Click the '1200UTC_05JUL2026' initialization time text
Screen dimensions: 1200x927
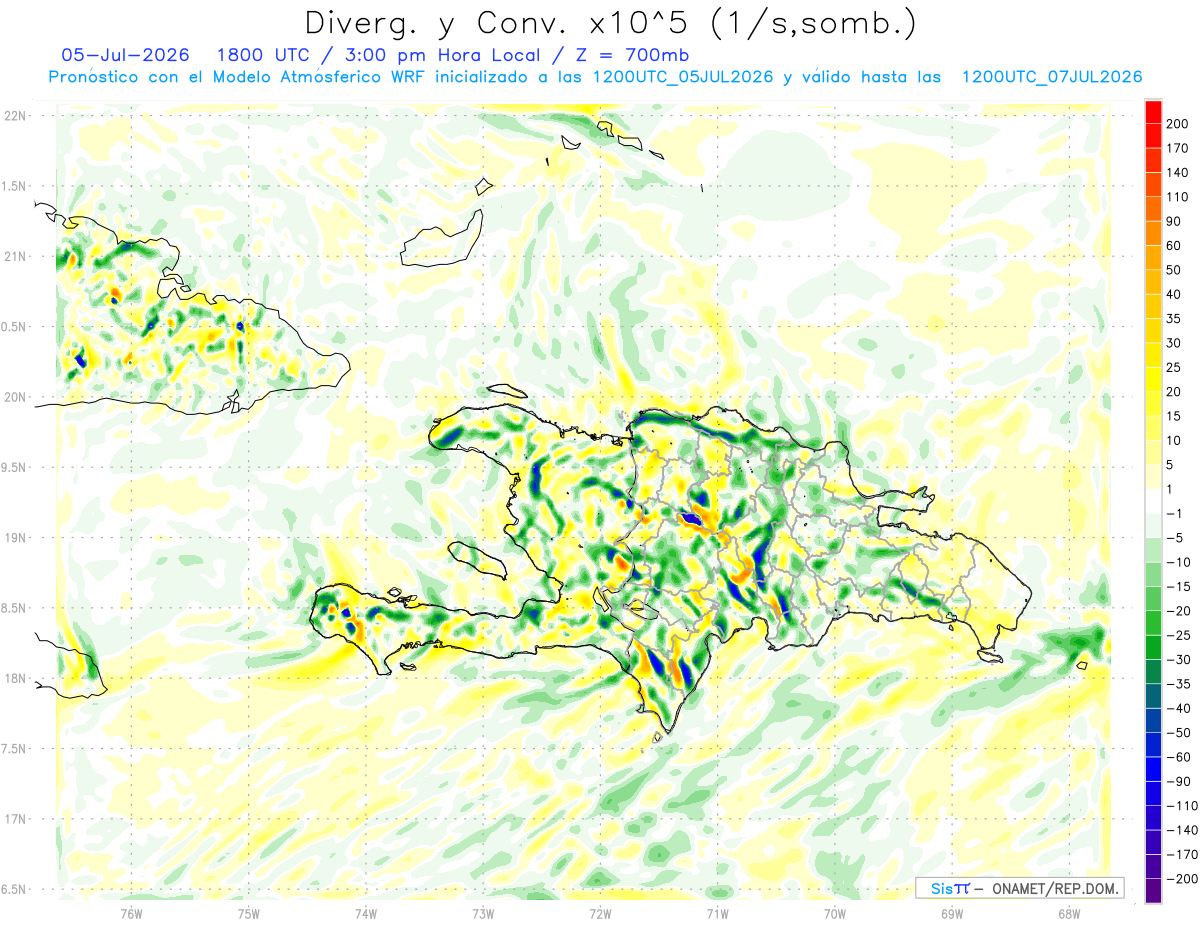(x=681, y=77)
